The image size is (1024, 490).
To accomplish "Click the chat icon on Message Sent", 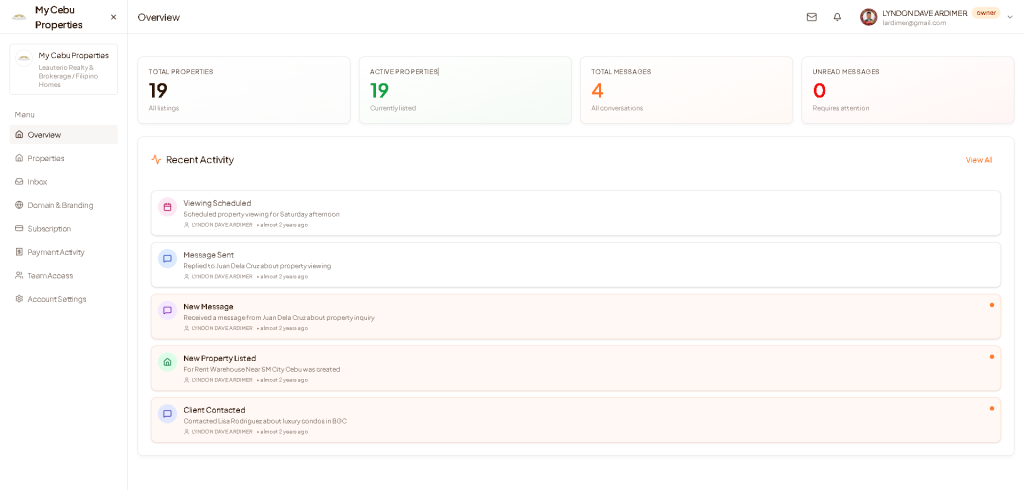I will point(167,259).
